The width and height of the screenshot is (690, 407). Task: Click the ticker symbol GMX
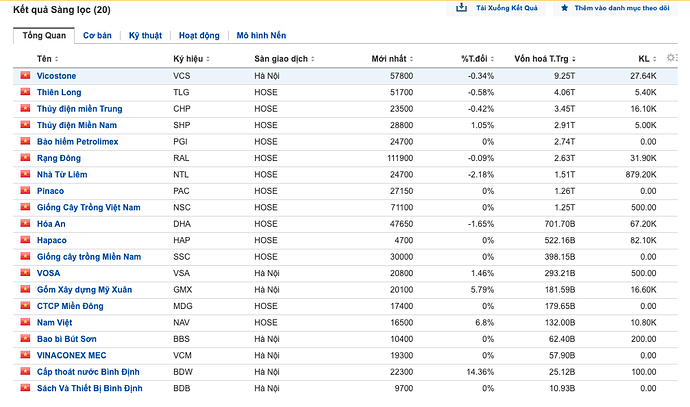coord(183,290)
